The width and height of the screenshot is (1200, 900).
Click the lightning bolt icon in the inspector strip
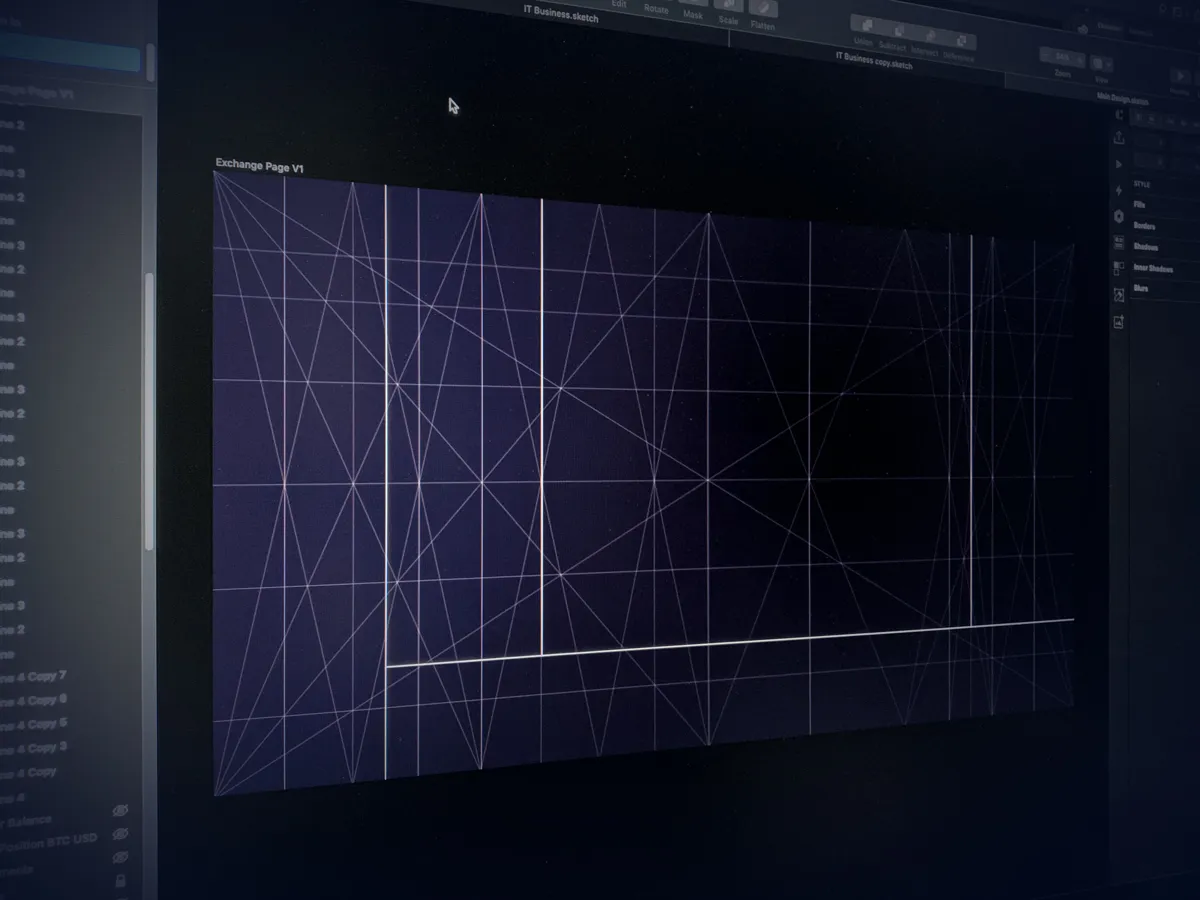pyautogui.click(x=1119, y=190)
